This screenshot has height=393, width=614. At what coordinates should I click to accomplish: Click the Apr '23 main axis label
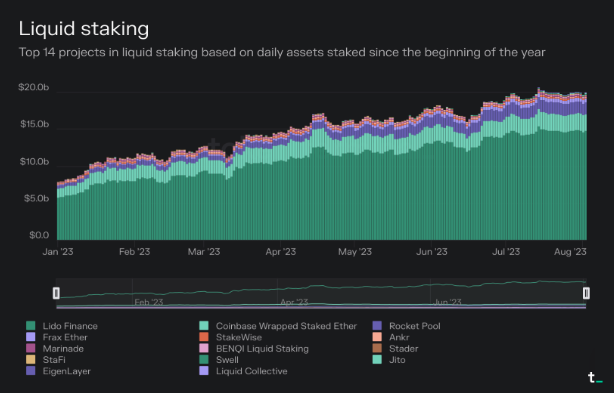(281, 252)
